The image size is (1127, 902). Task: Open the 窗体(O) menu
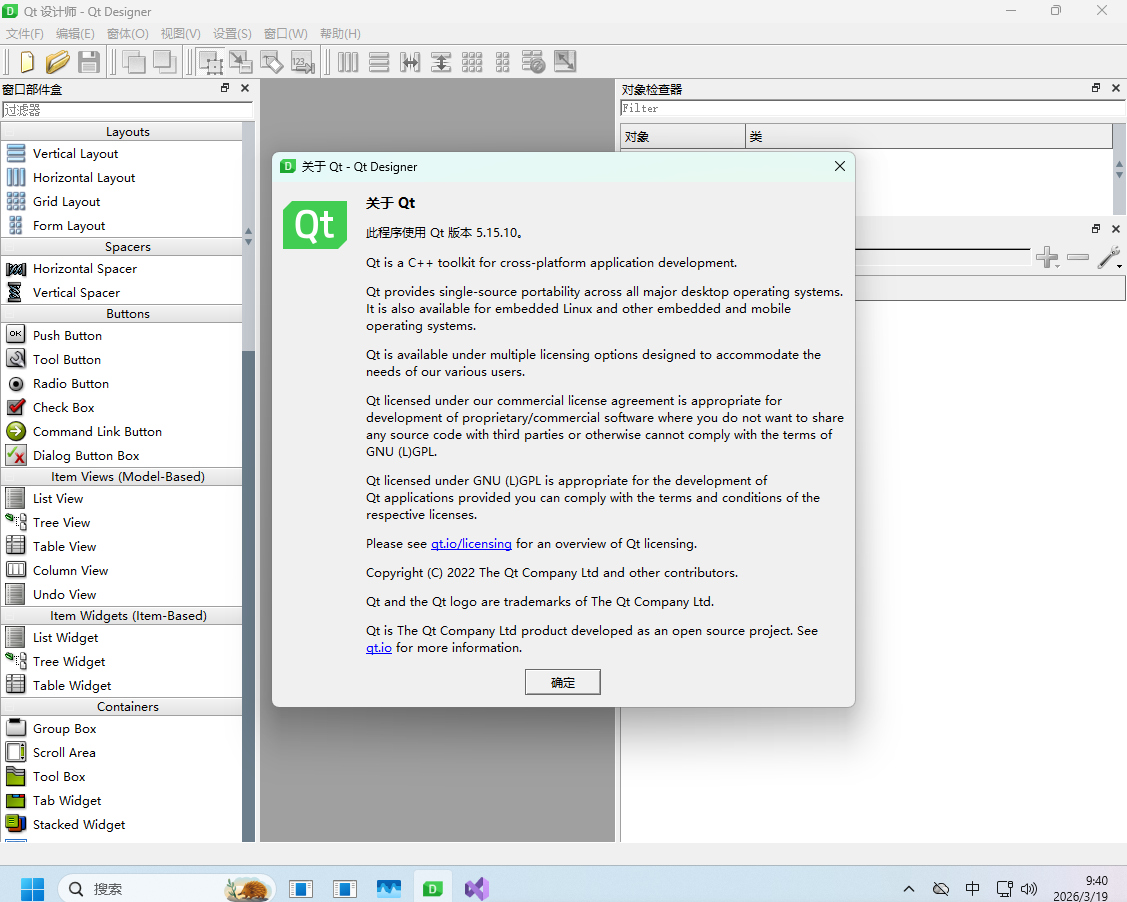pyautogui.click(x=127, y=34)
